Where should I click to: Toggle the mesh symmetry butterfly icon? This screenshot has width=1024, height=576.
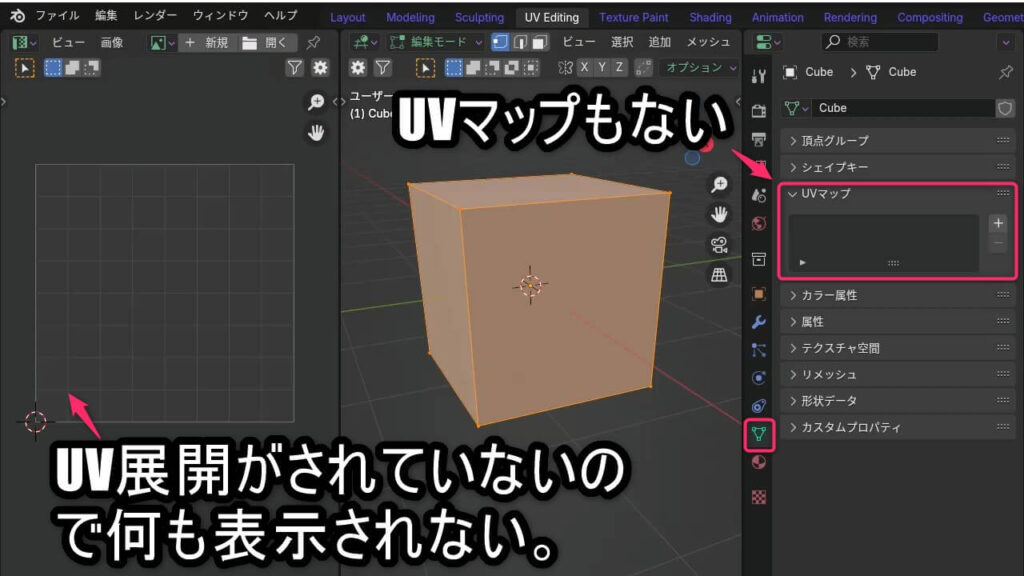(x=566, y=68)
